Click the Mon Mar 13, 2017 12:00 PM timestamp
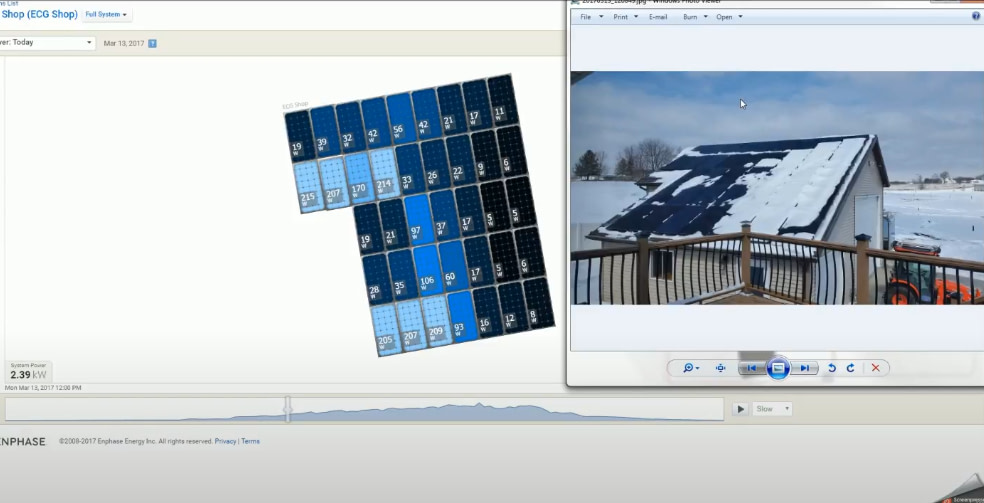This screenshot has width=984, height=503. (43, 388)
